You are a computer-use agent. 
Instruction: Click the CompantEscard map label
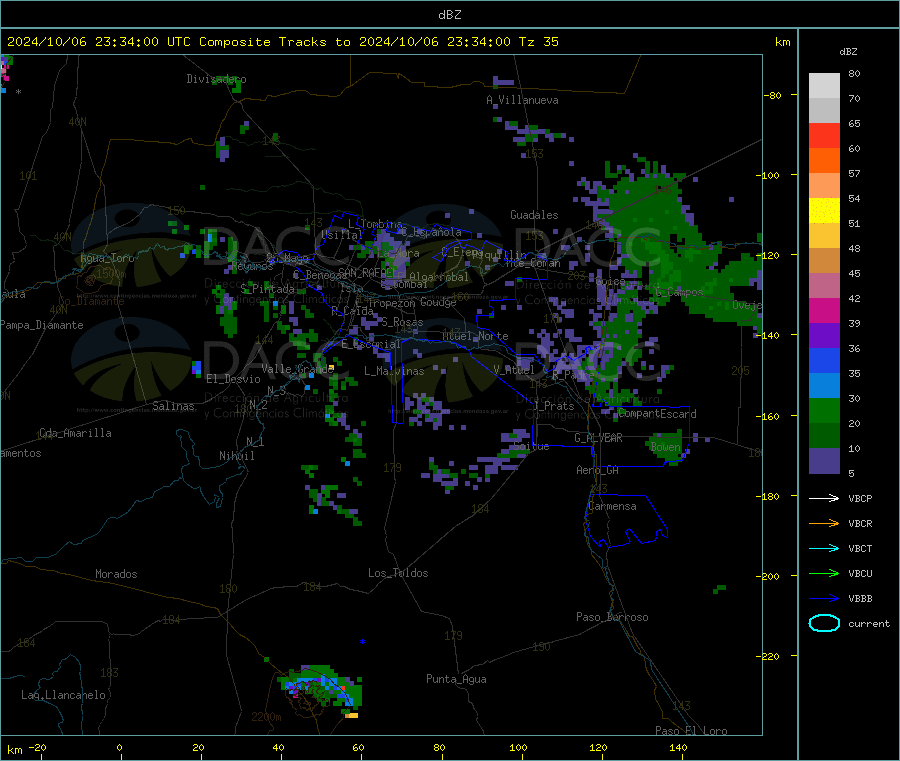point(657,414)
